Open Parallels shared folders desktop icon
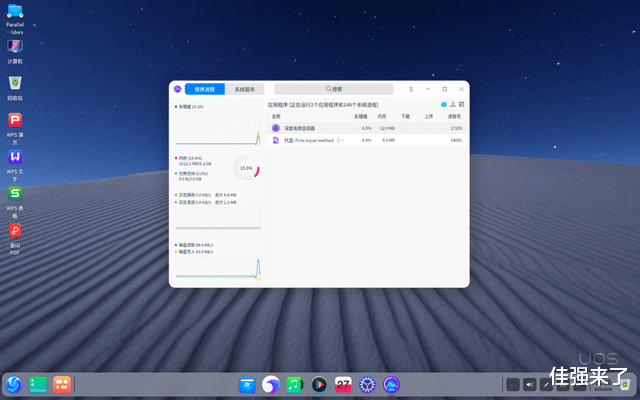The width and height of the screenshot is (640, 400). 15,19
